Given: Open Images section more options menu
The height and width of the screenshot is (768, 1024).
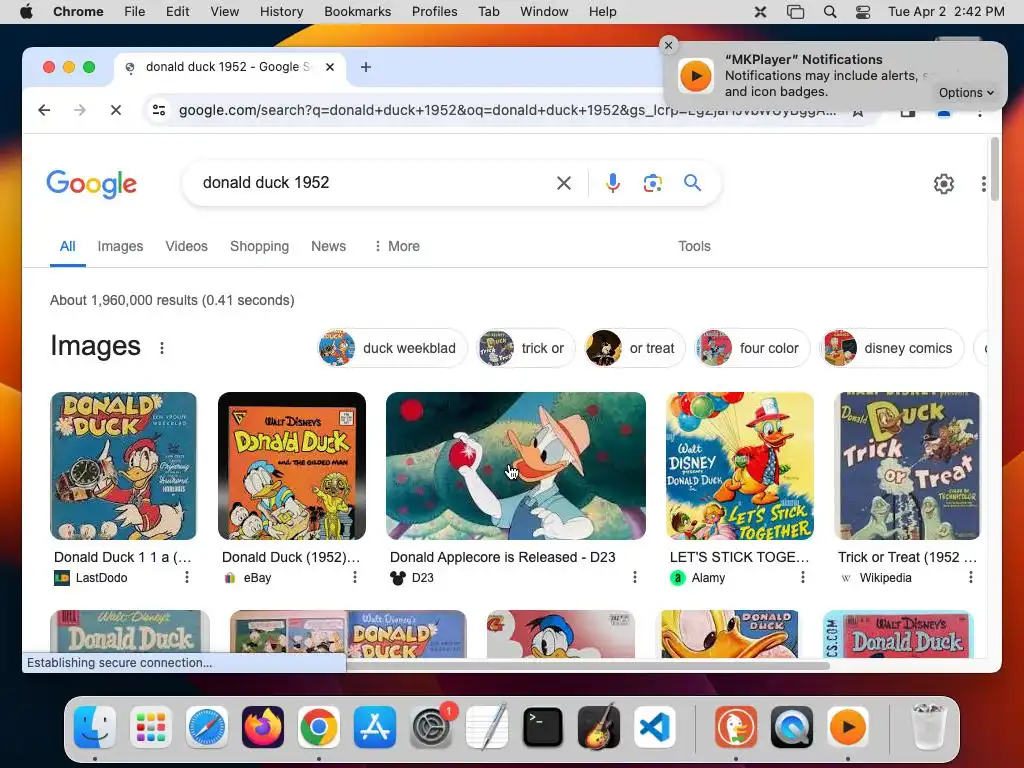Looking at the screenshot, I should 162,348.
